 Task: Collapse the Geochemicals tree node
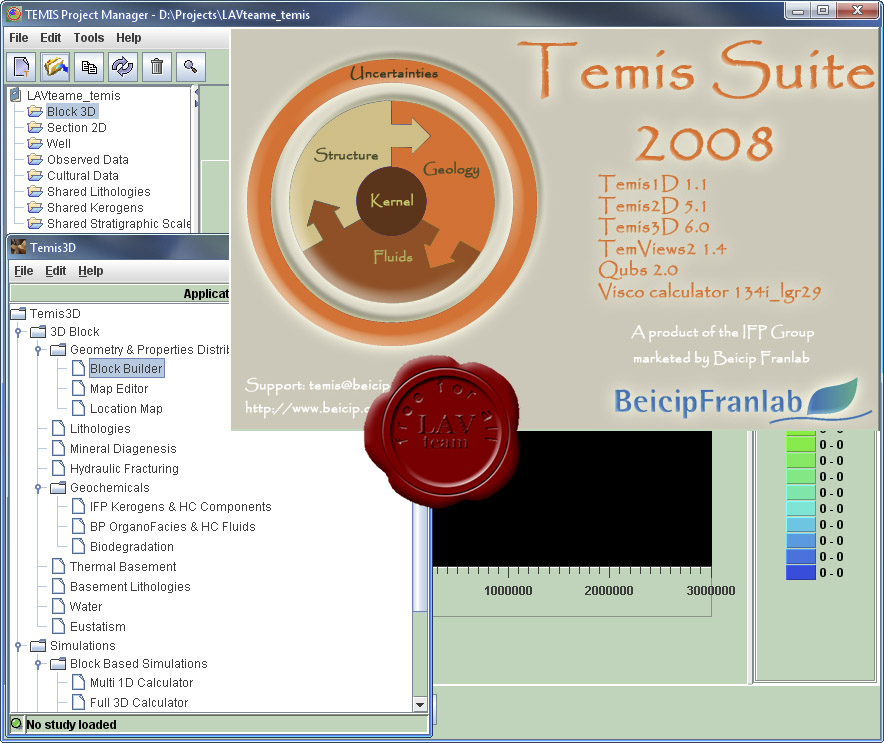point(38,488)
